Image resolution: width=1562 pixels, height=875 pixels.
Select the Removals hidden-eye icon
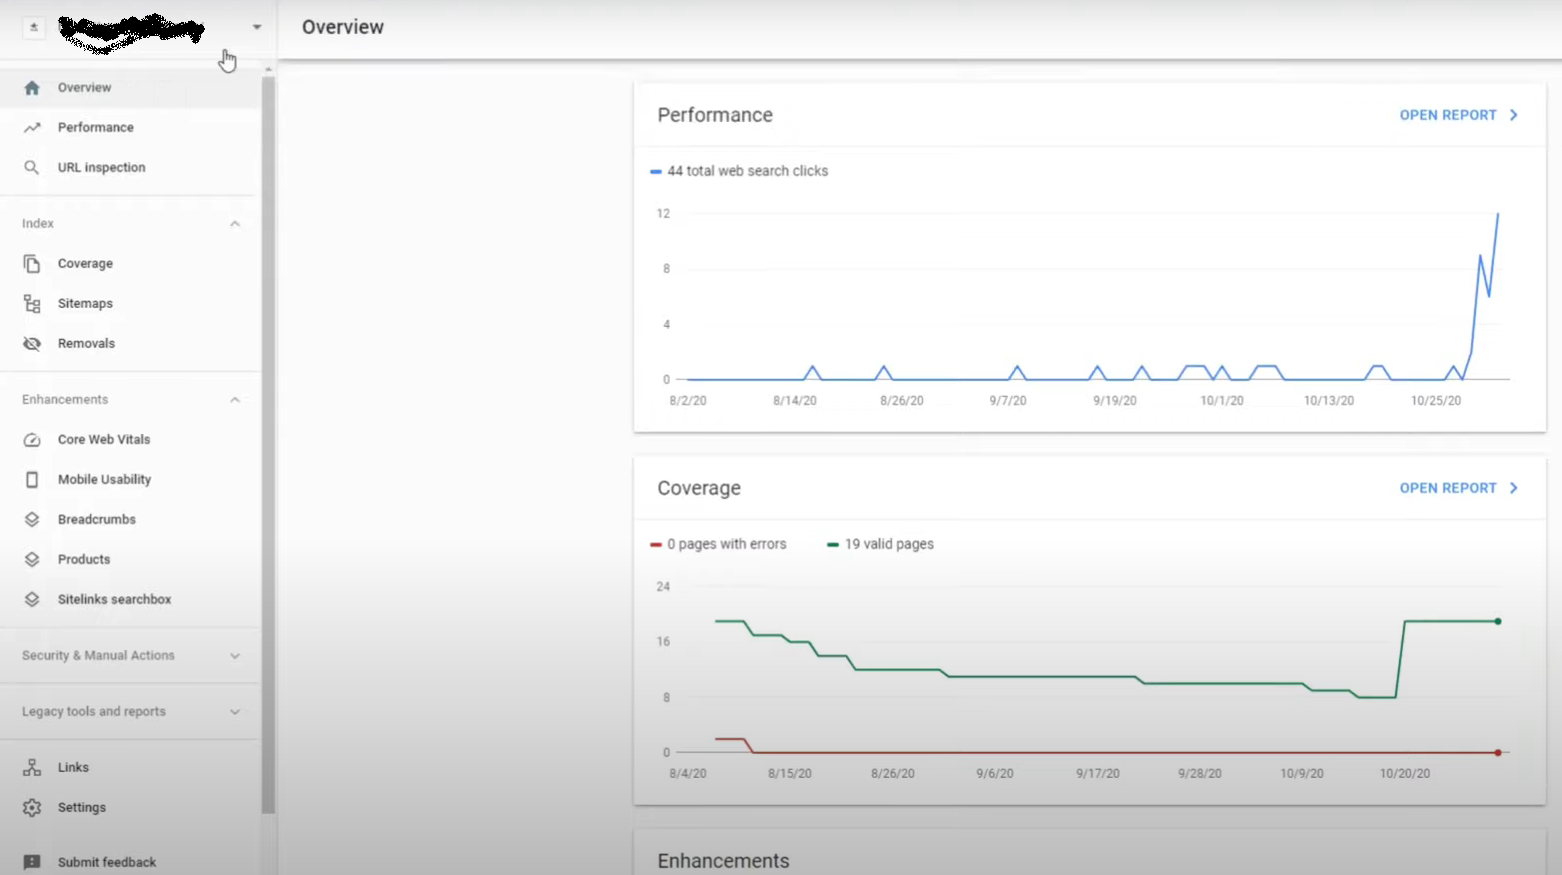(32, 343)
